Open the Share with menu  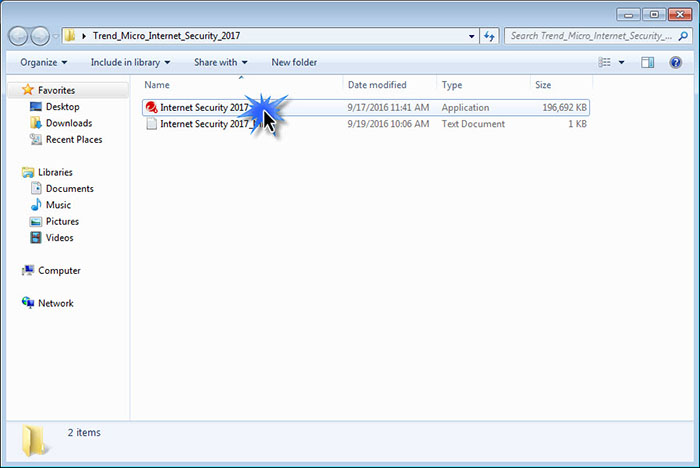coord(221,63)
